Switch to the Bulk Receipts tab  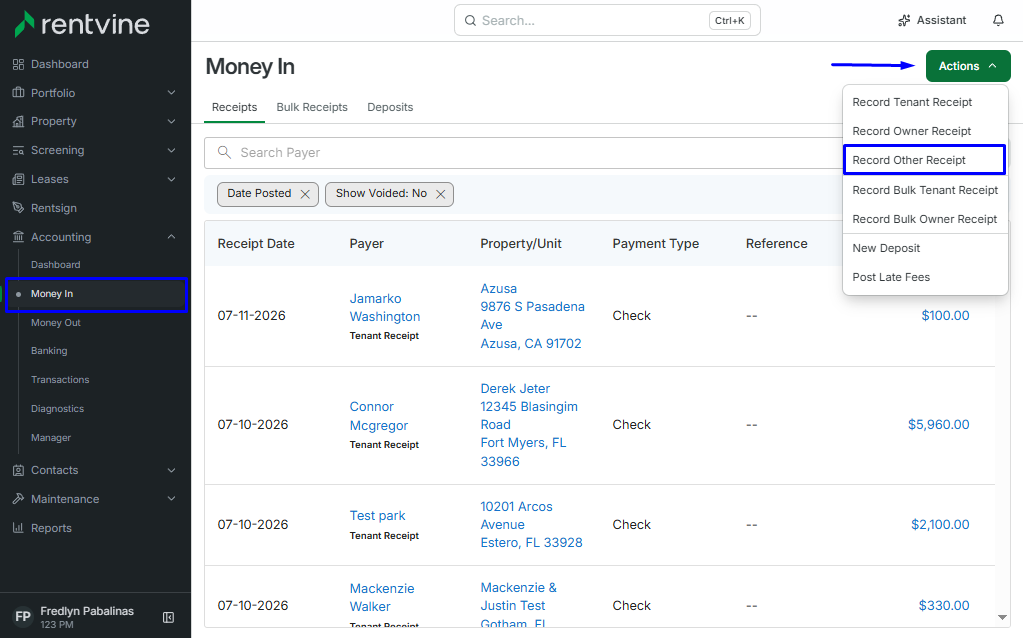(x=312, y=107)
